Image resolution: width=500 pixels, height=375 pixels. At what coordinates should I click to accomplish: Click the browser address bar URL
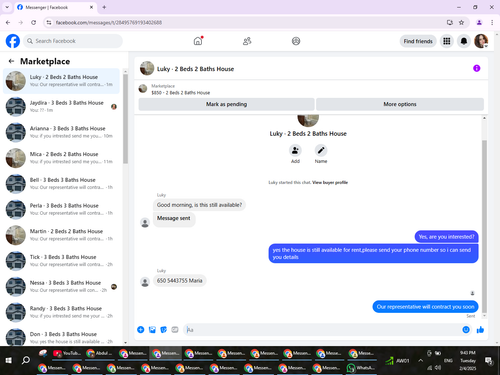(x=109, y=22)
